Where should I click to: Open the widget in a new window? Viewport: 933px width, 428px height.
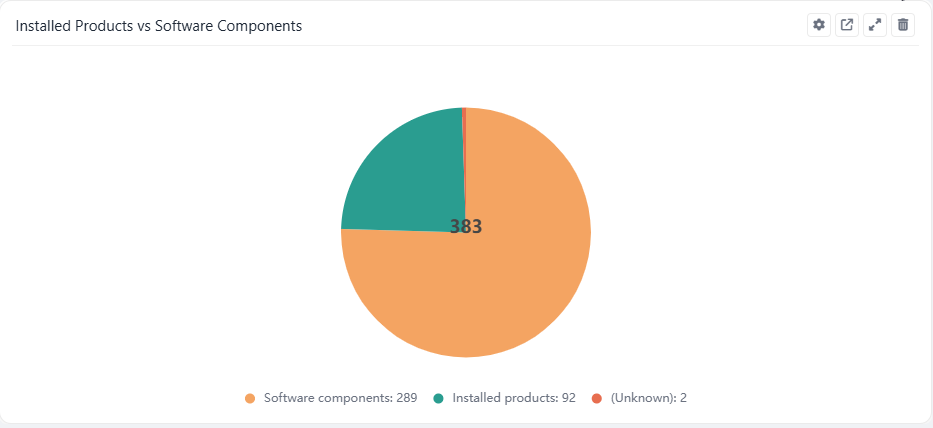pyautogui.click(x=847, y=25)
